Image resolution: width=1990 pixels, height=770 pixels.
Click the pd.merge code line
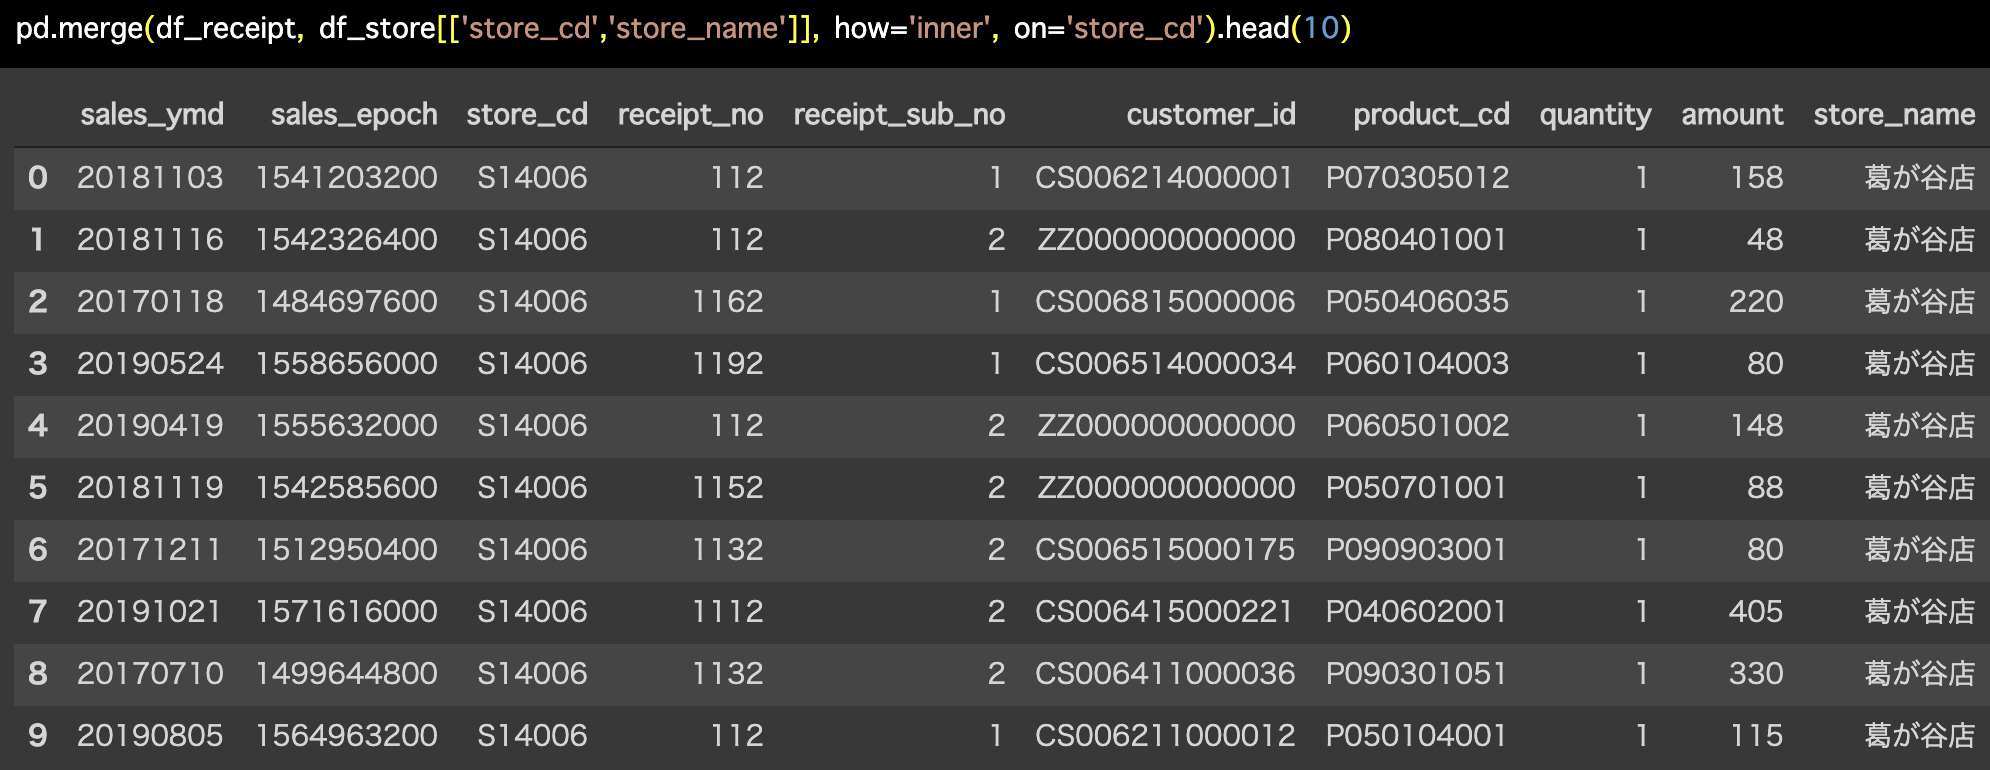point(683,28)
